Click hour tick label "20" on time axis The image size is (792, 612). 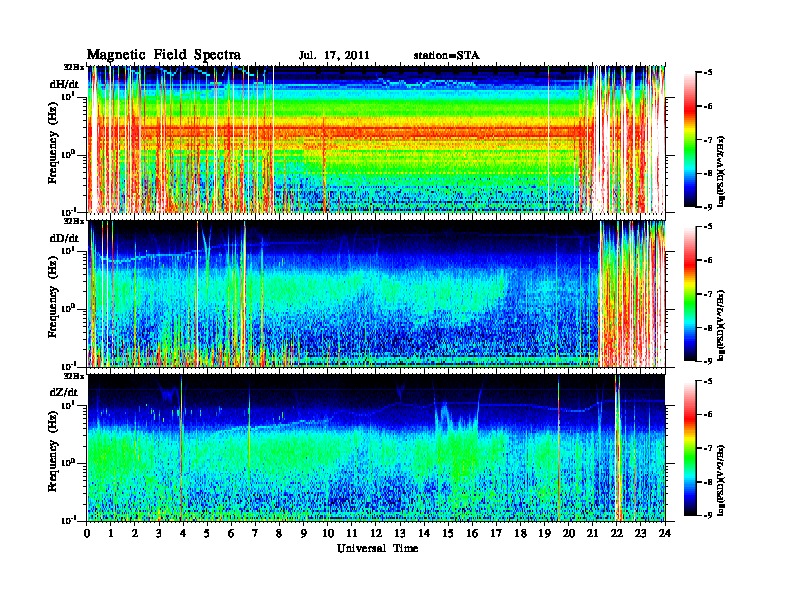coord(569,533)
